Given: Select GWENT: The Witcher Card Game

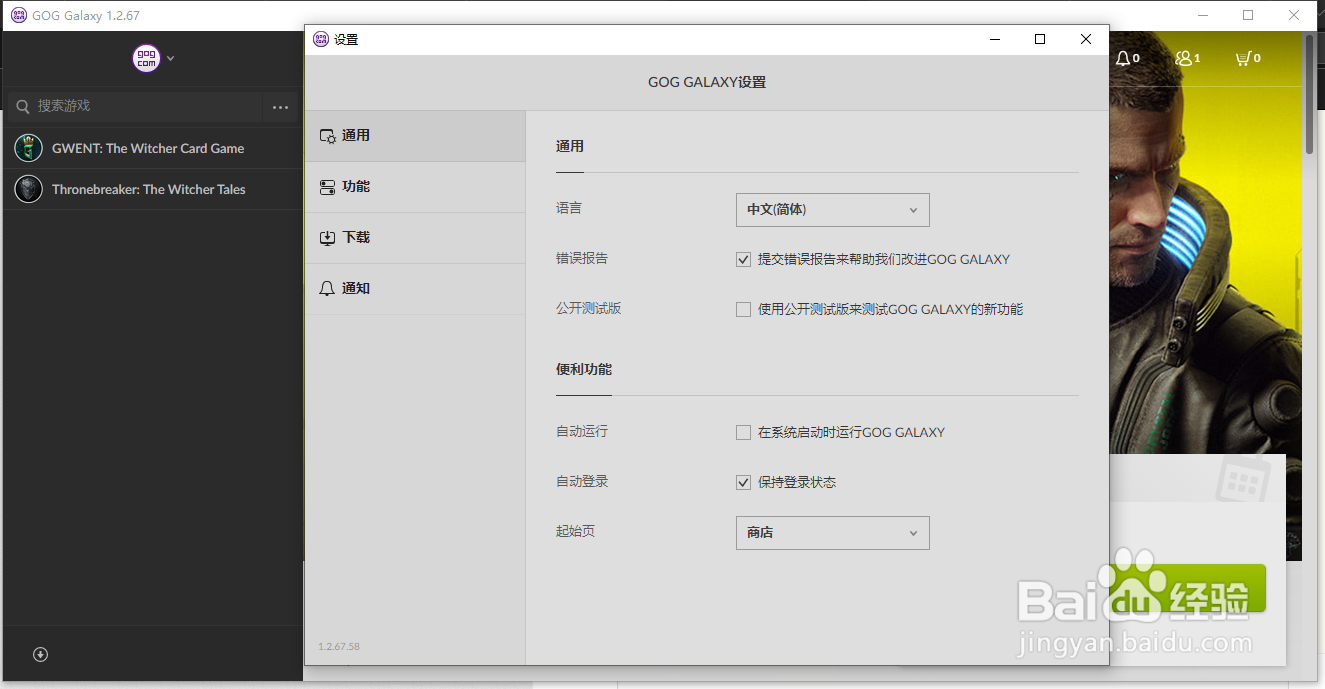Looking at the screenshot, I should pos(150,148).
